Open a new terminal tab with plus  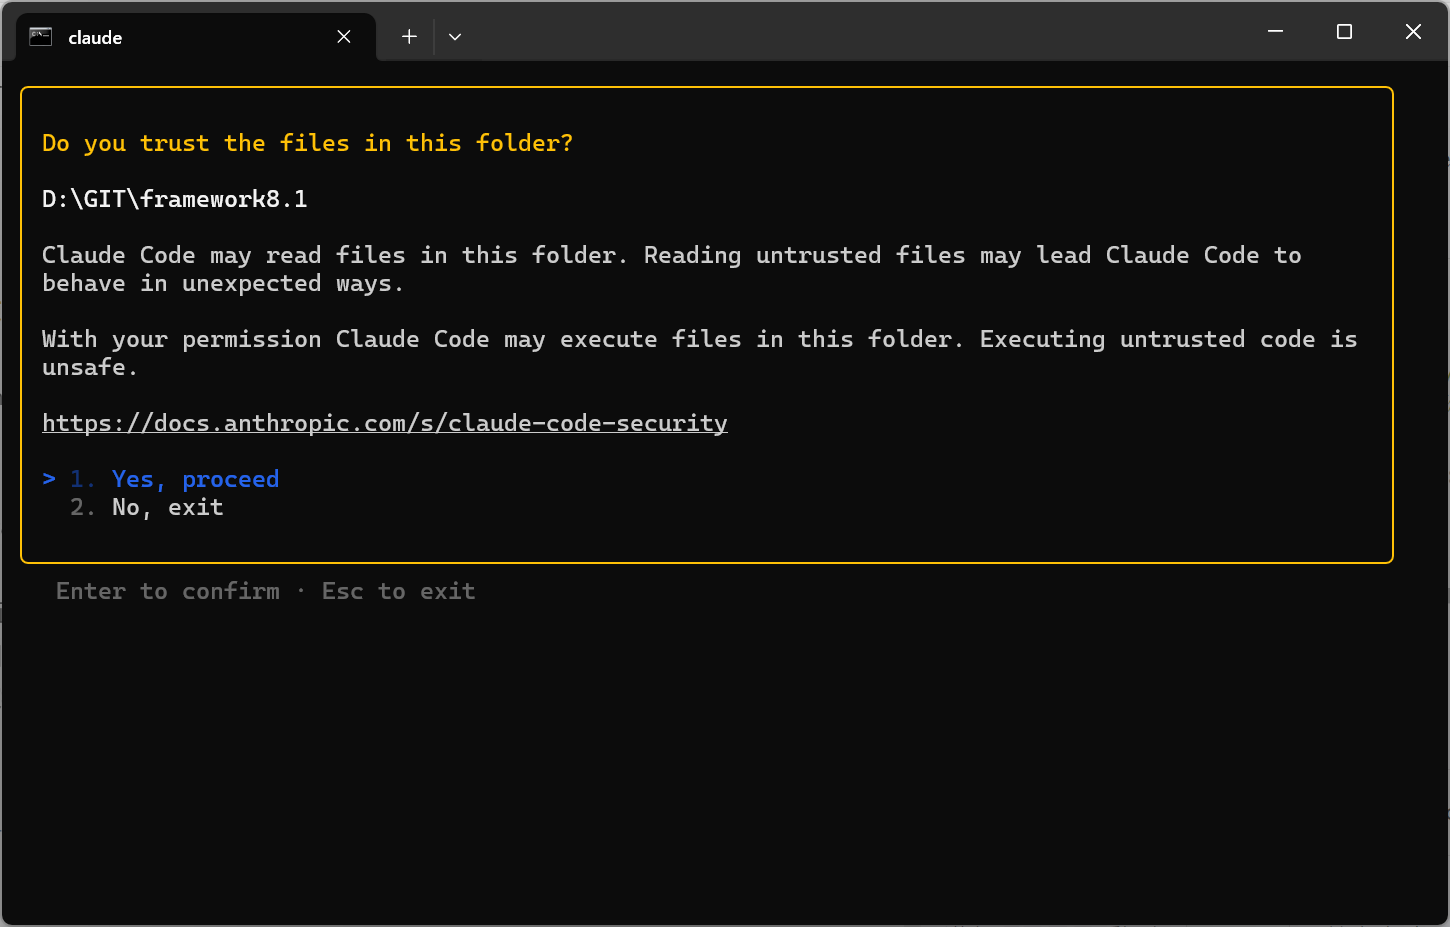[x=409, y=37]
